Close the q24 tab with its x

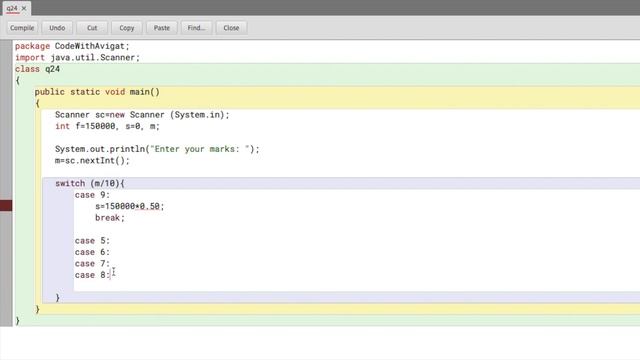[x=24, y=8]
